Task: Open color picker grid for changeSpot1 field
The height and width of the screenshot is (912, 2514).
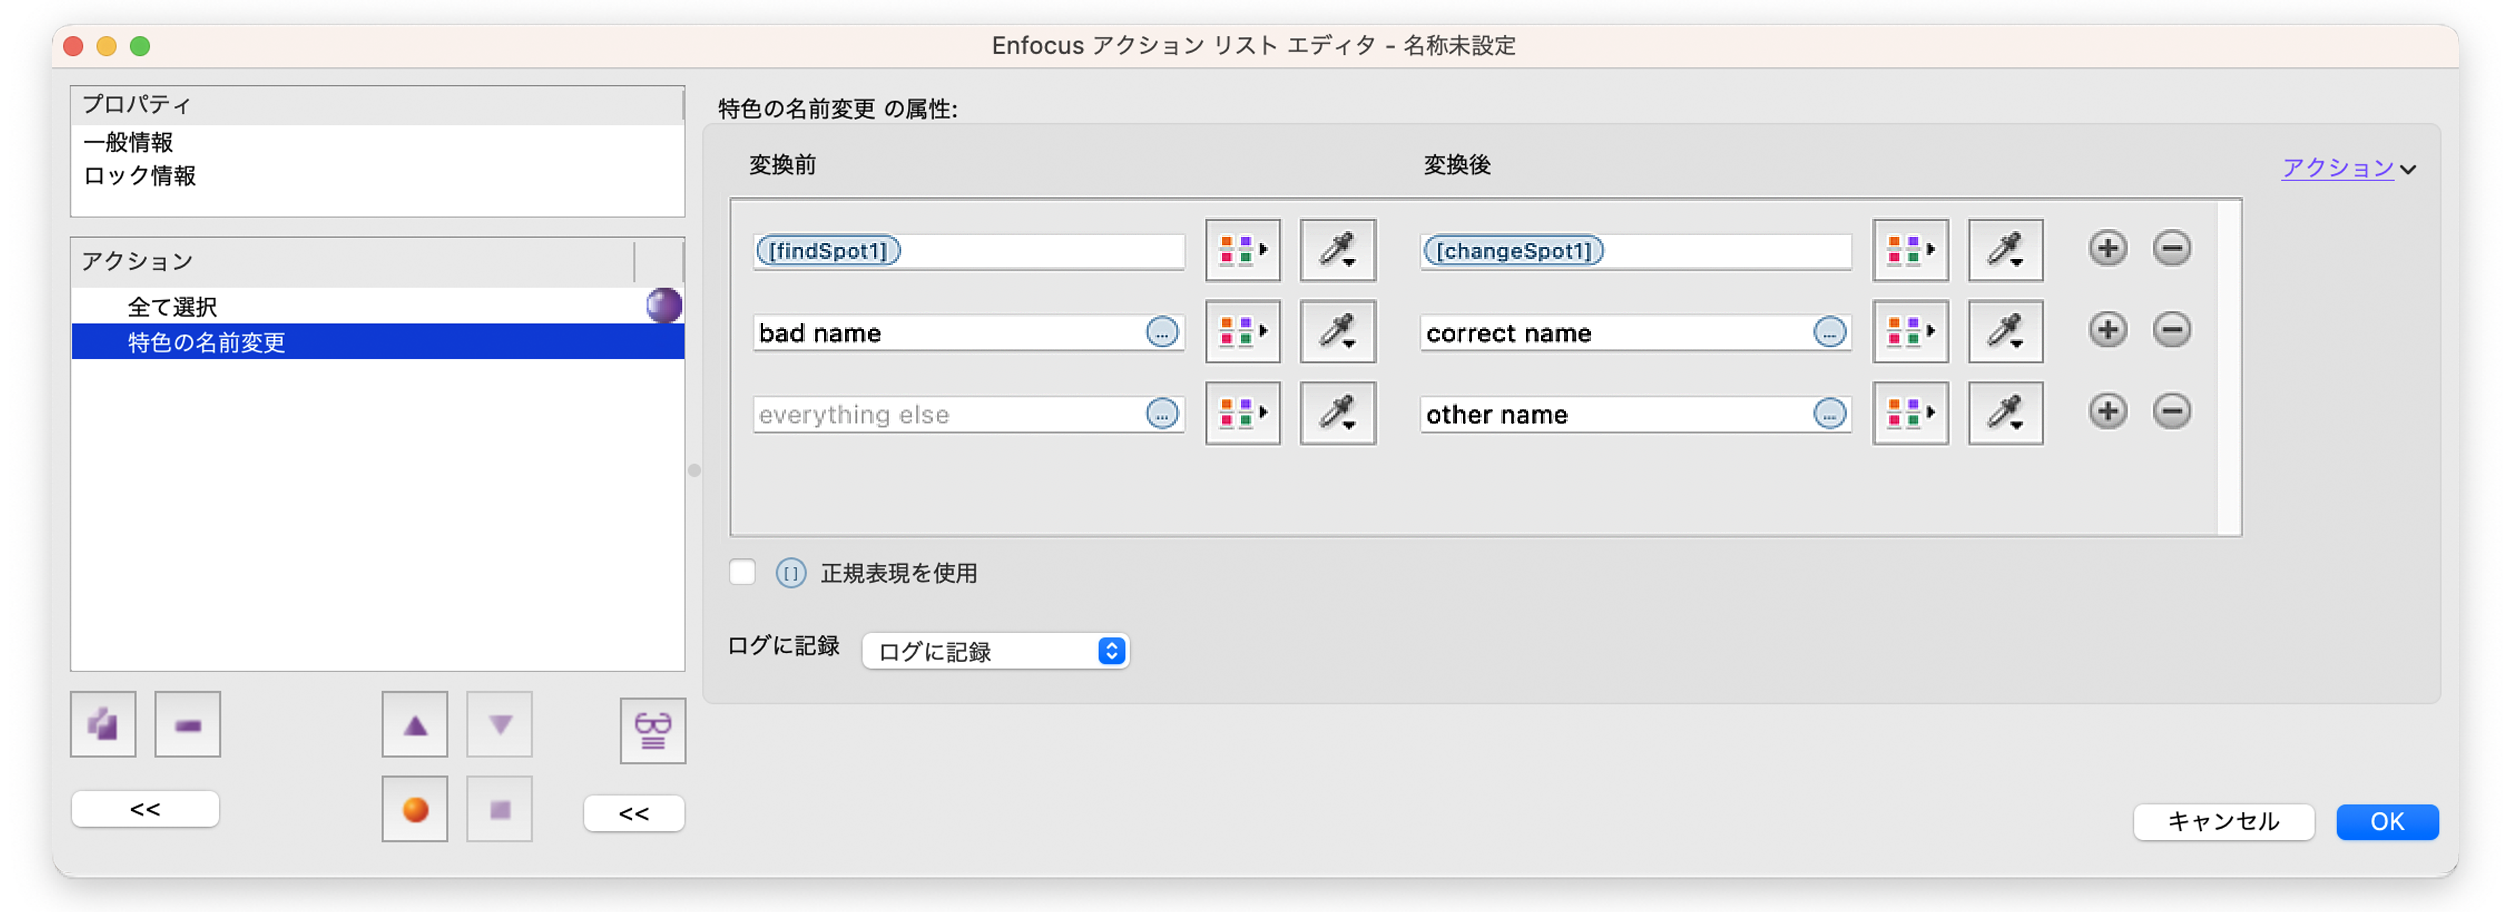Action: coord(1910,250)
